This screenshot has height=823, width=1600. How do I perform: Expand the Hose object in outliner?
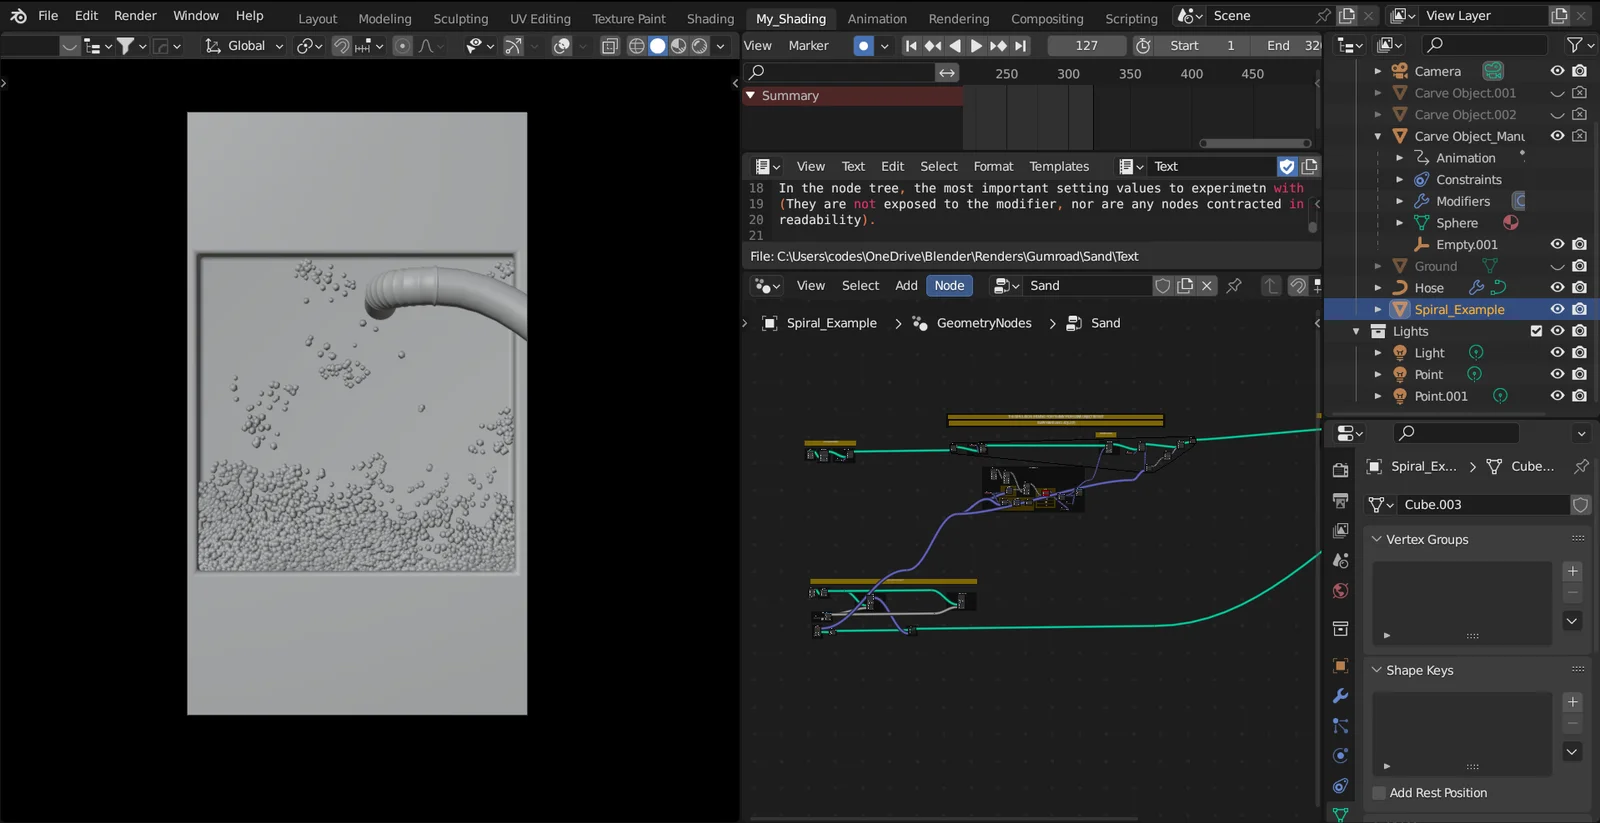click(1378, 288)
